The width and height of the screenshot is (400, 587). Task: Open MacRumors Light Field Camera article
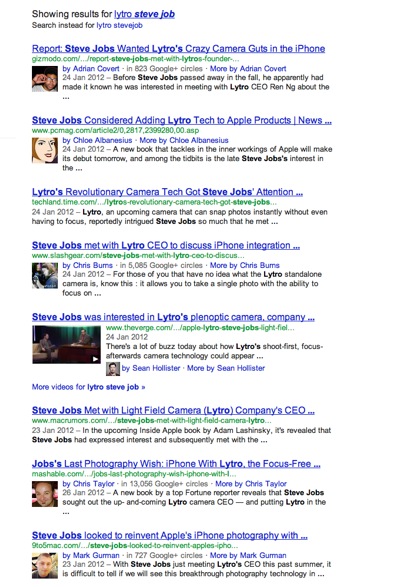coord(173,410)
